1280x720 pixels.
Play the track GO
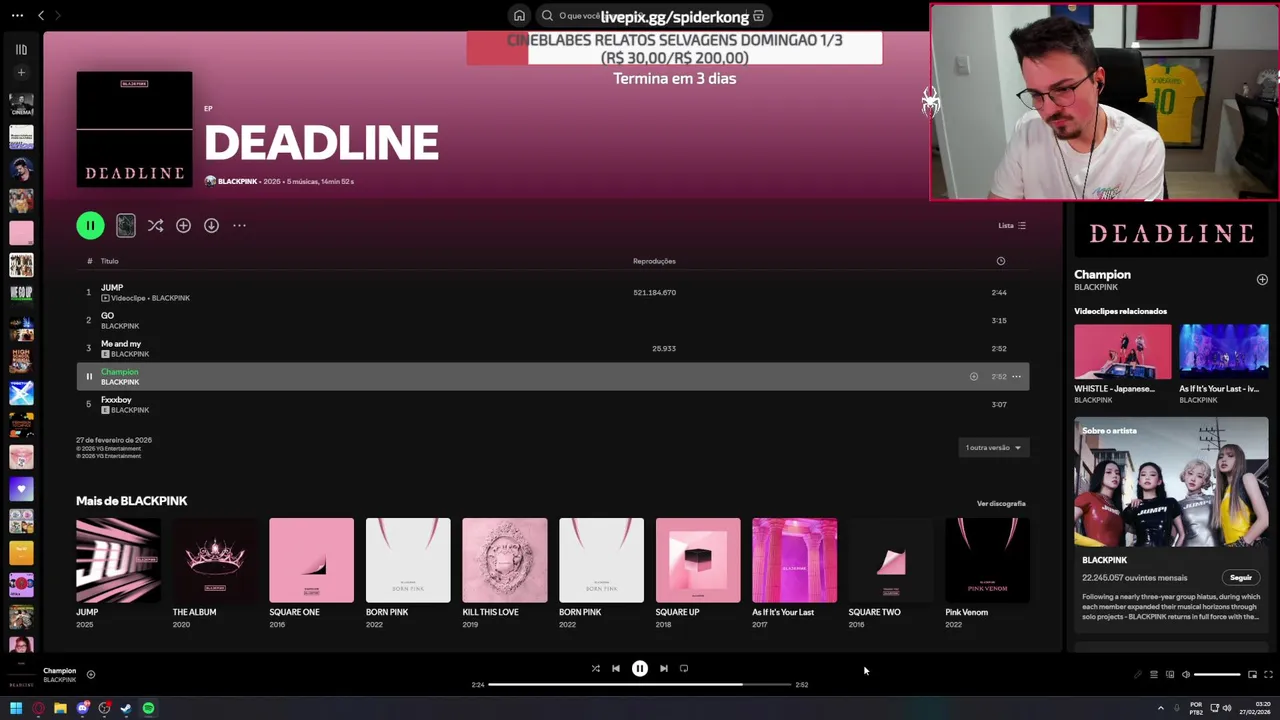(x=553, y=320)
